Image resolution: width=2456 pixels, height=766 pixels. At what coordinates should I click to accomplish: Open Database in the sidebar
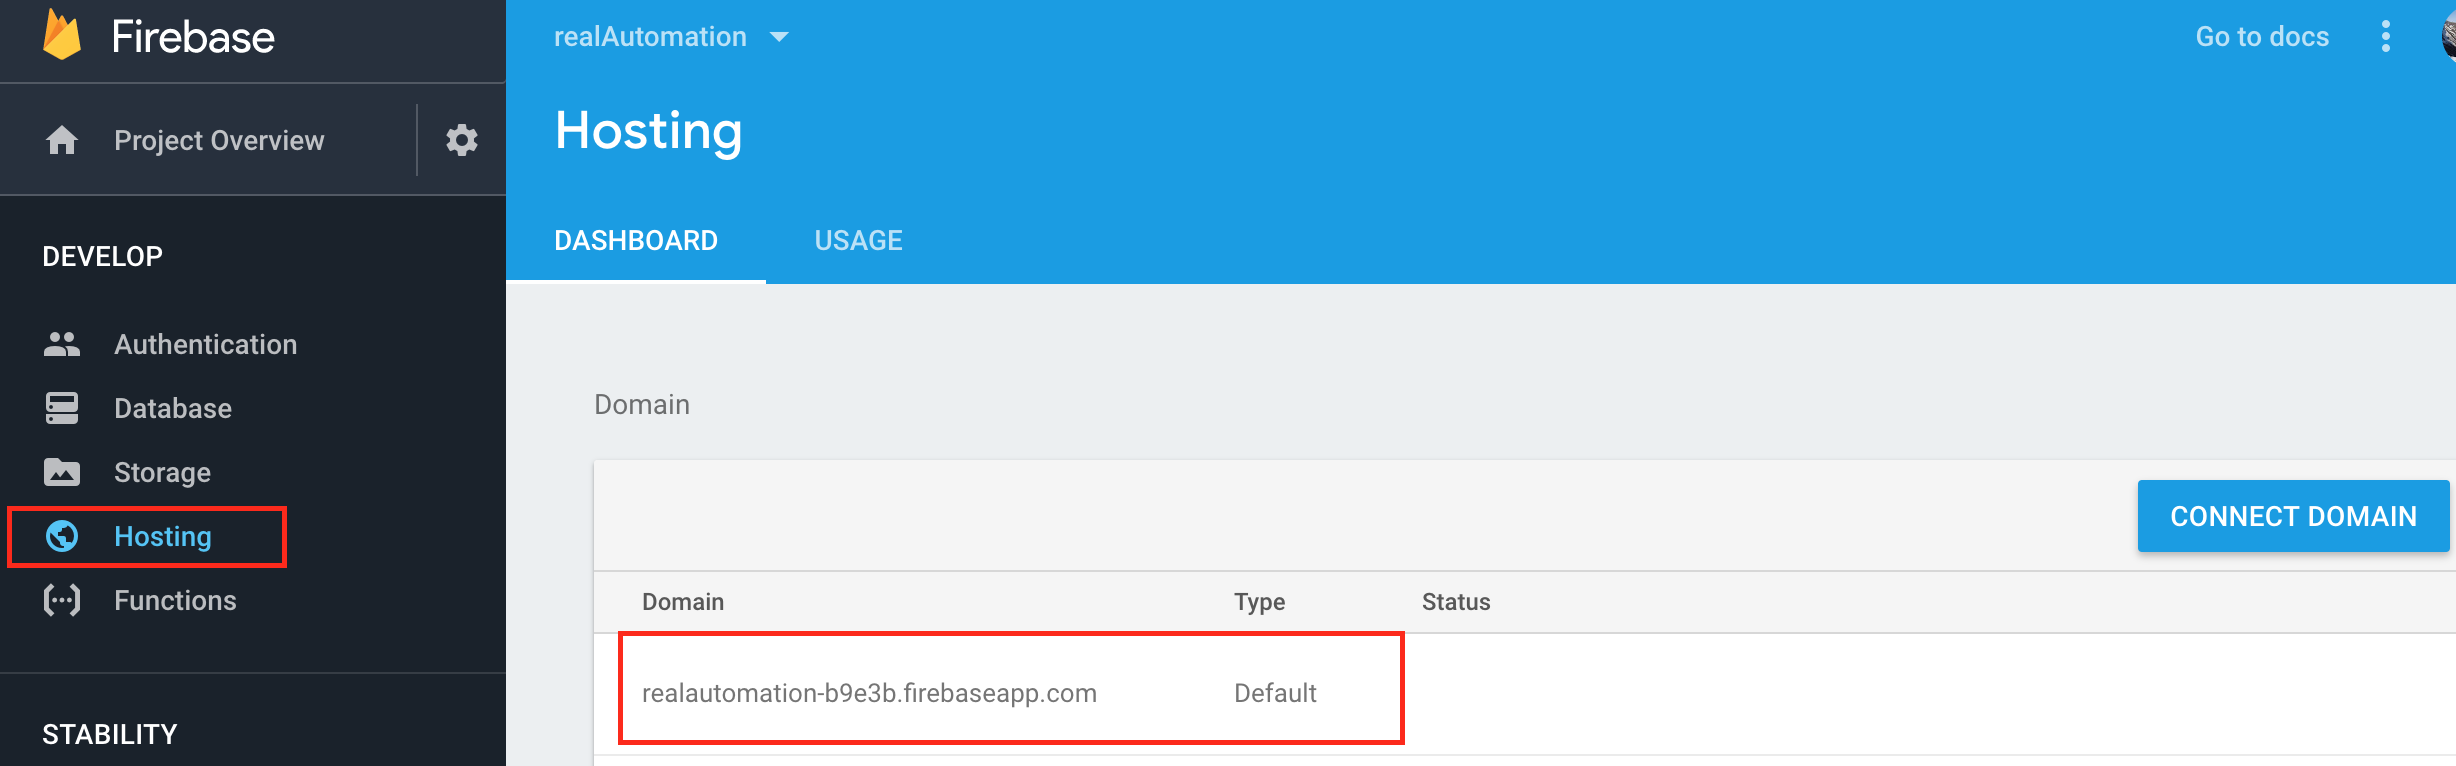[x=173, y=408]
